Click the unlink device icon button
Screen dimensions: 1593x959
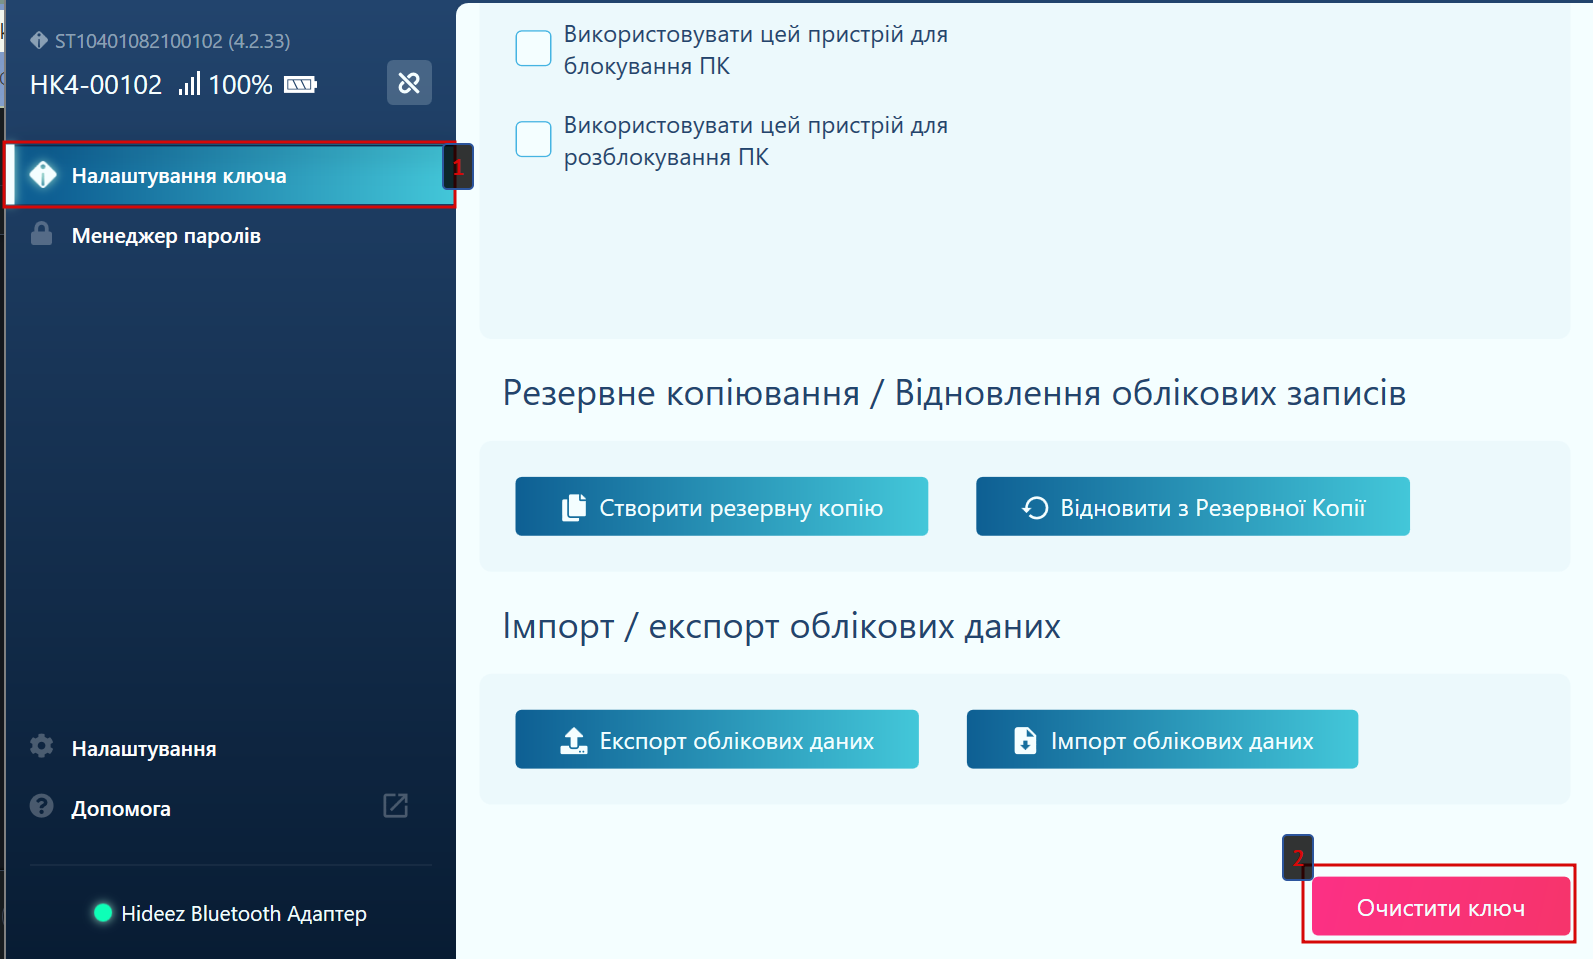409,82
